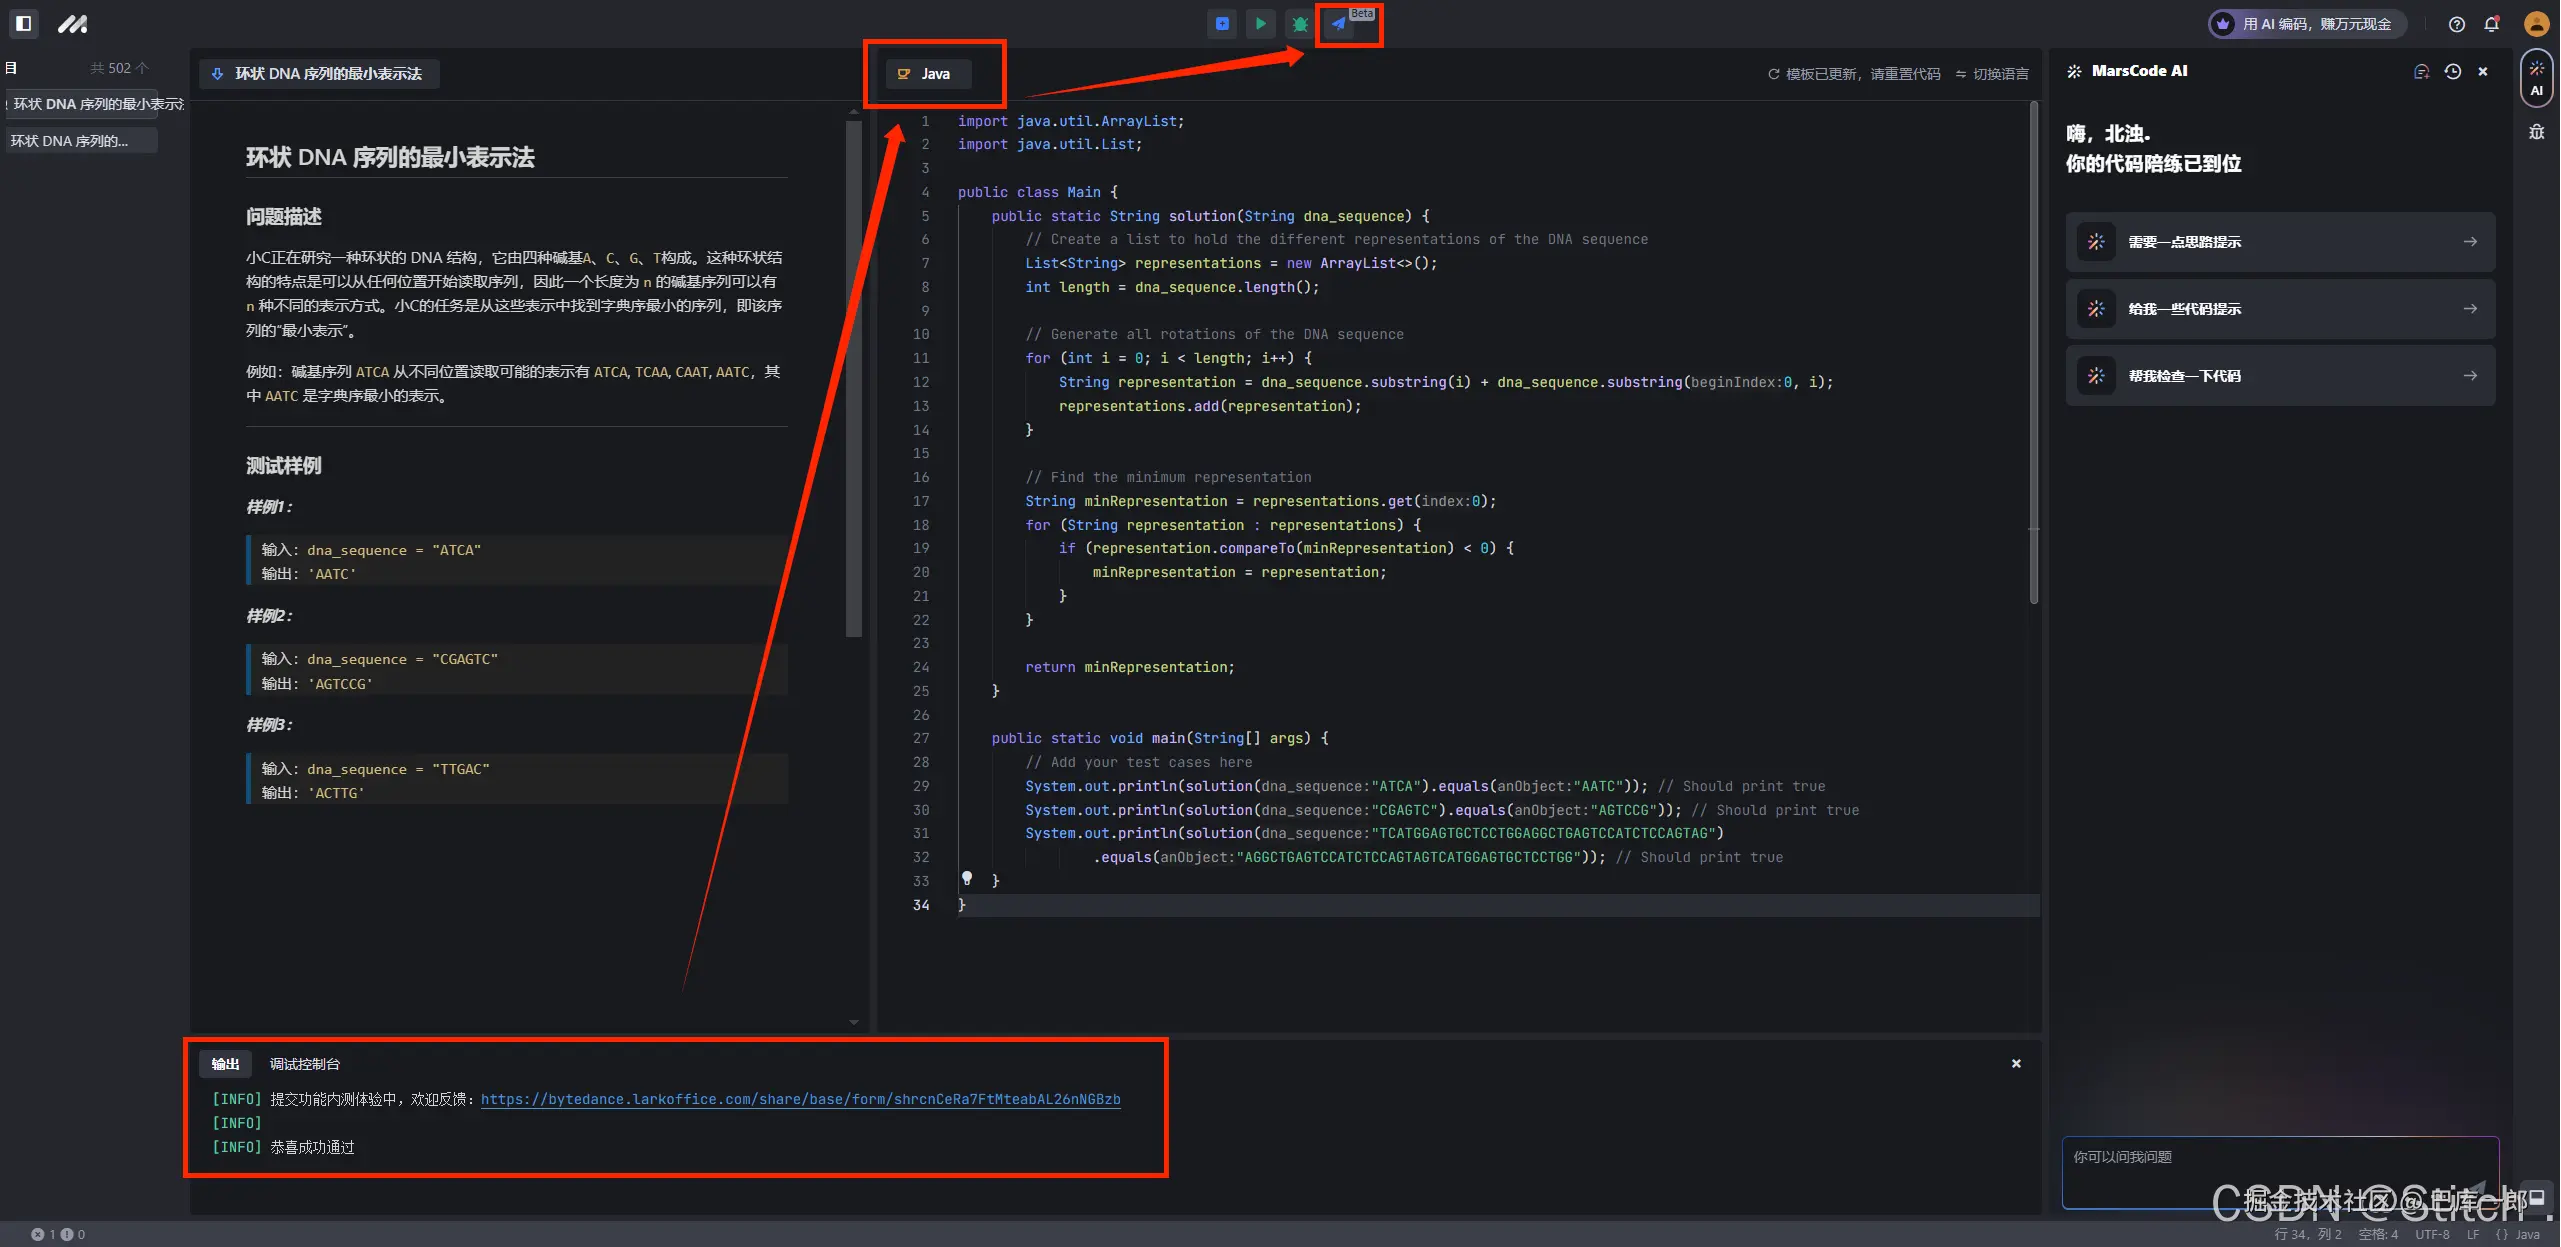Toggle the left sidebar panel icon
2561x1247 pixels.
pos(24,23)
